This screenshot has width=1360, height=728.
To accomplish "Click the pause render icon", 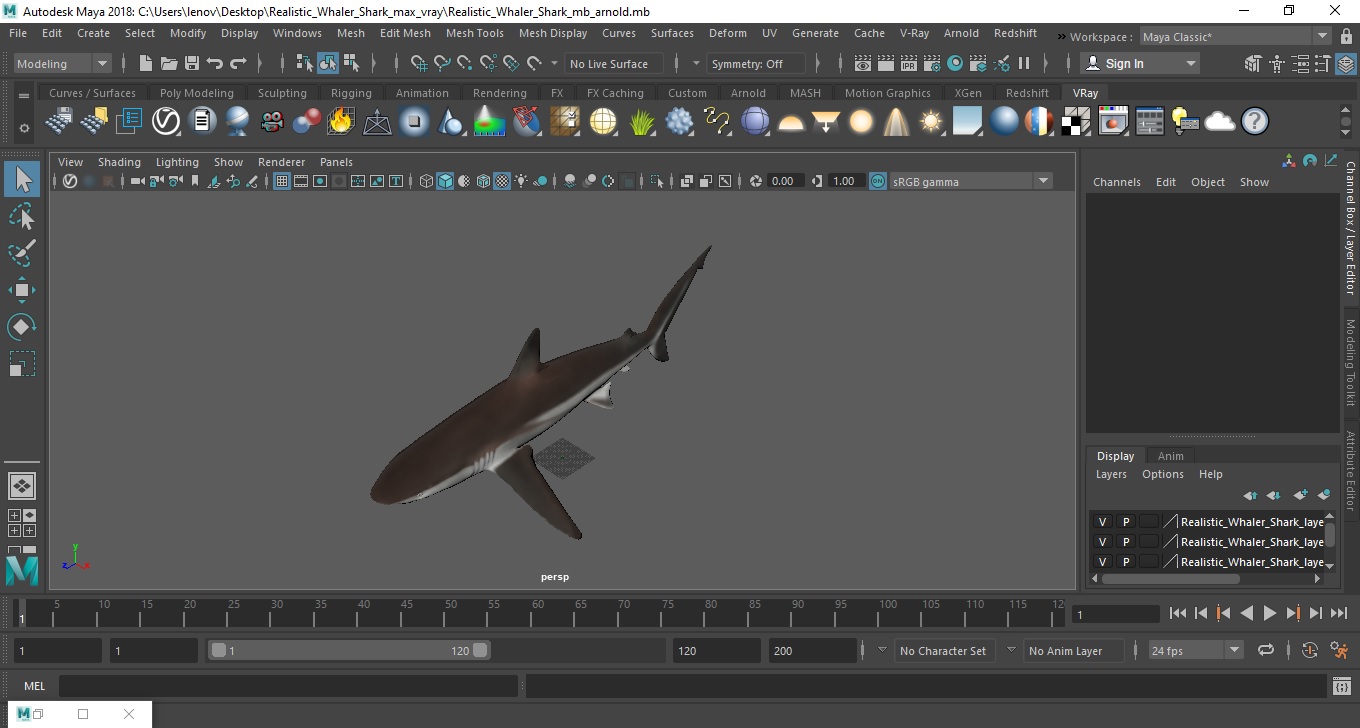I will [1024, 63].
